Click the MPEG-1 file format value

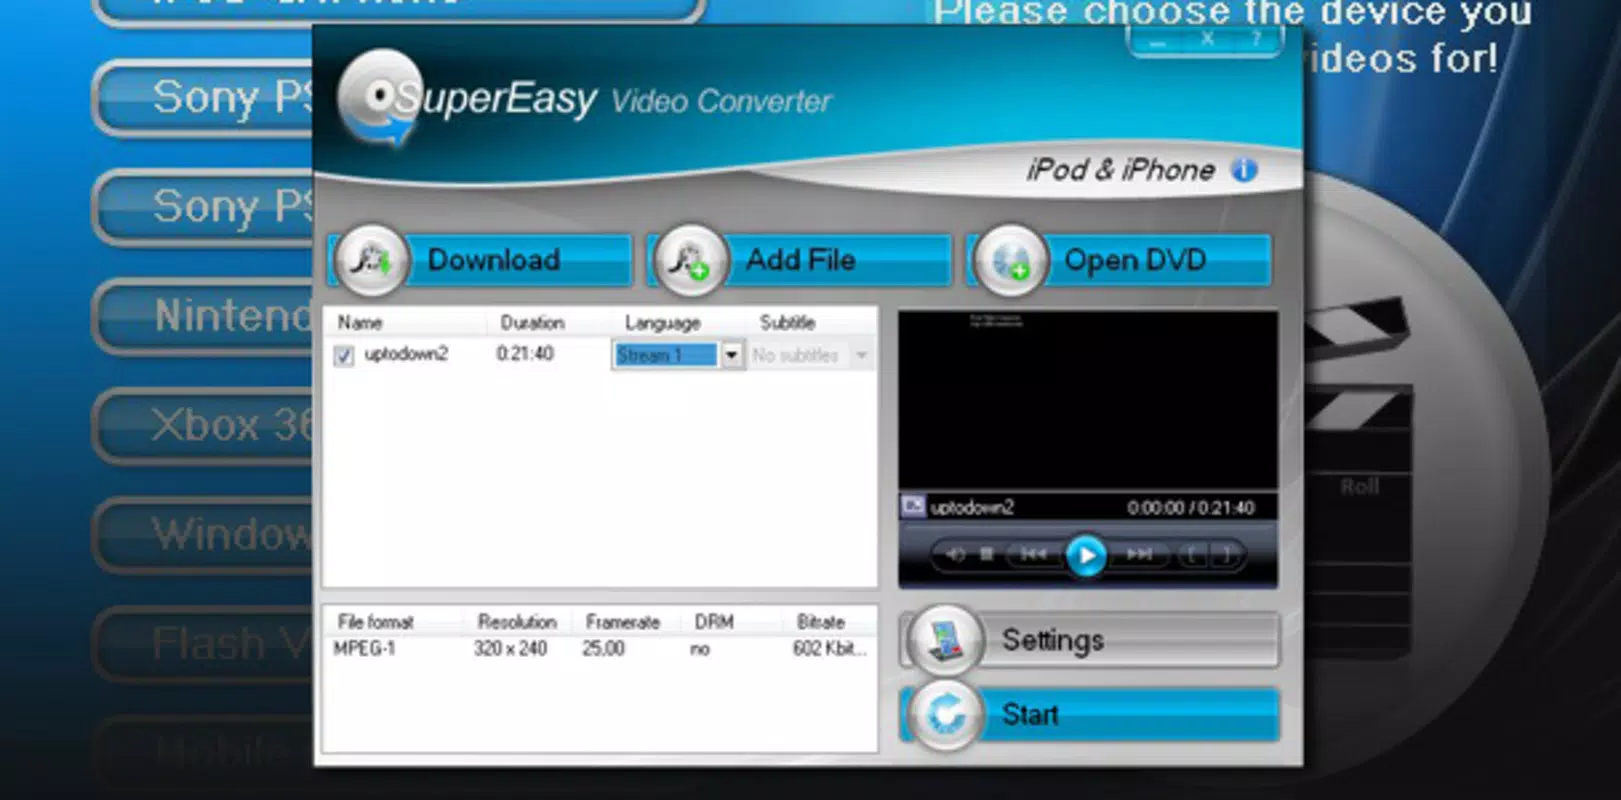[x=364, y=648]
